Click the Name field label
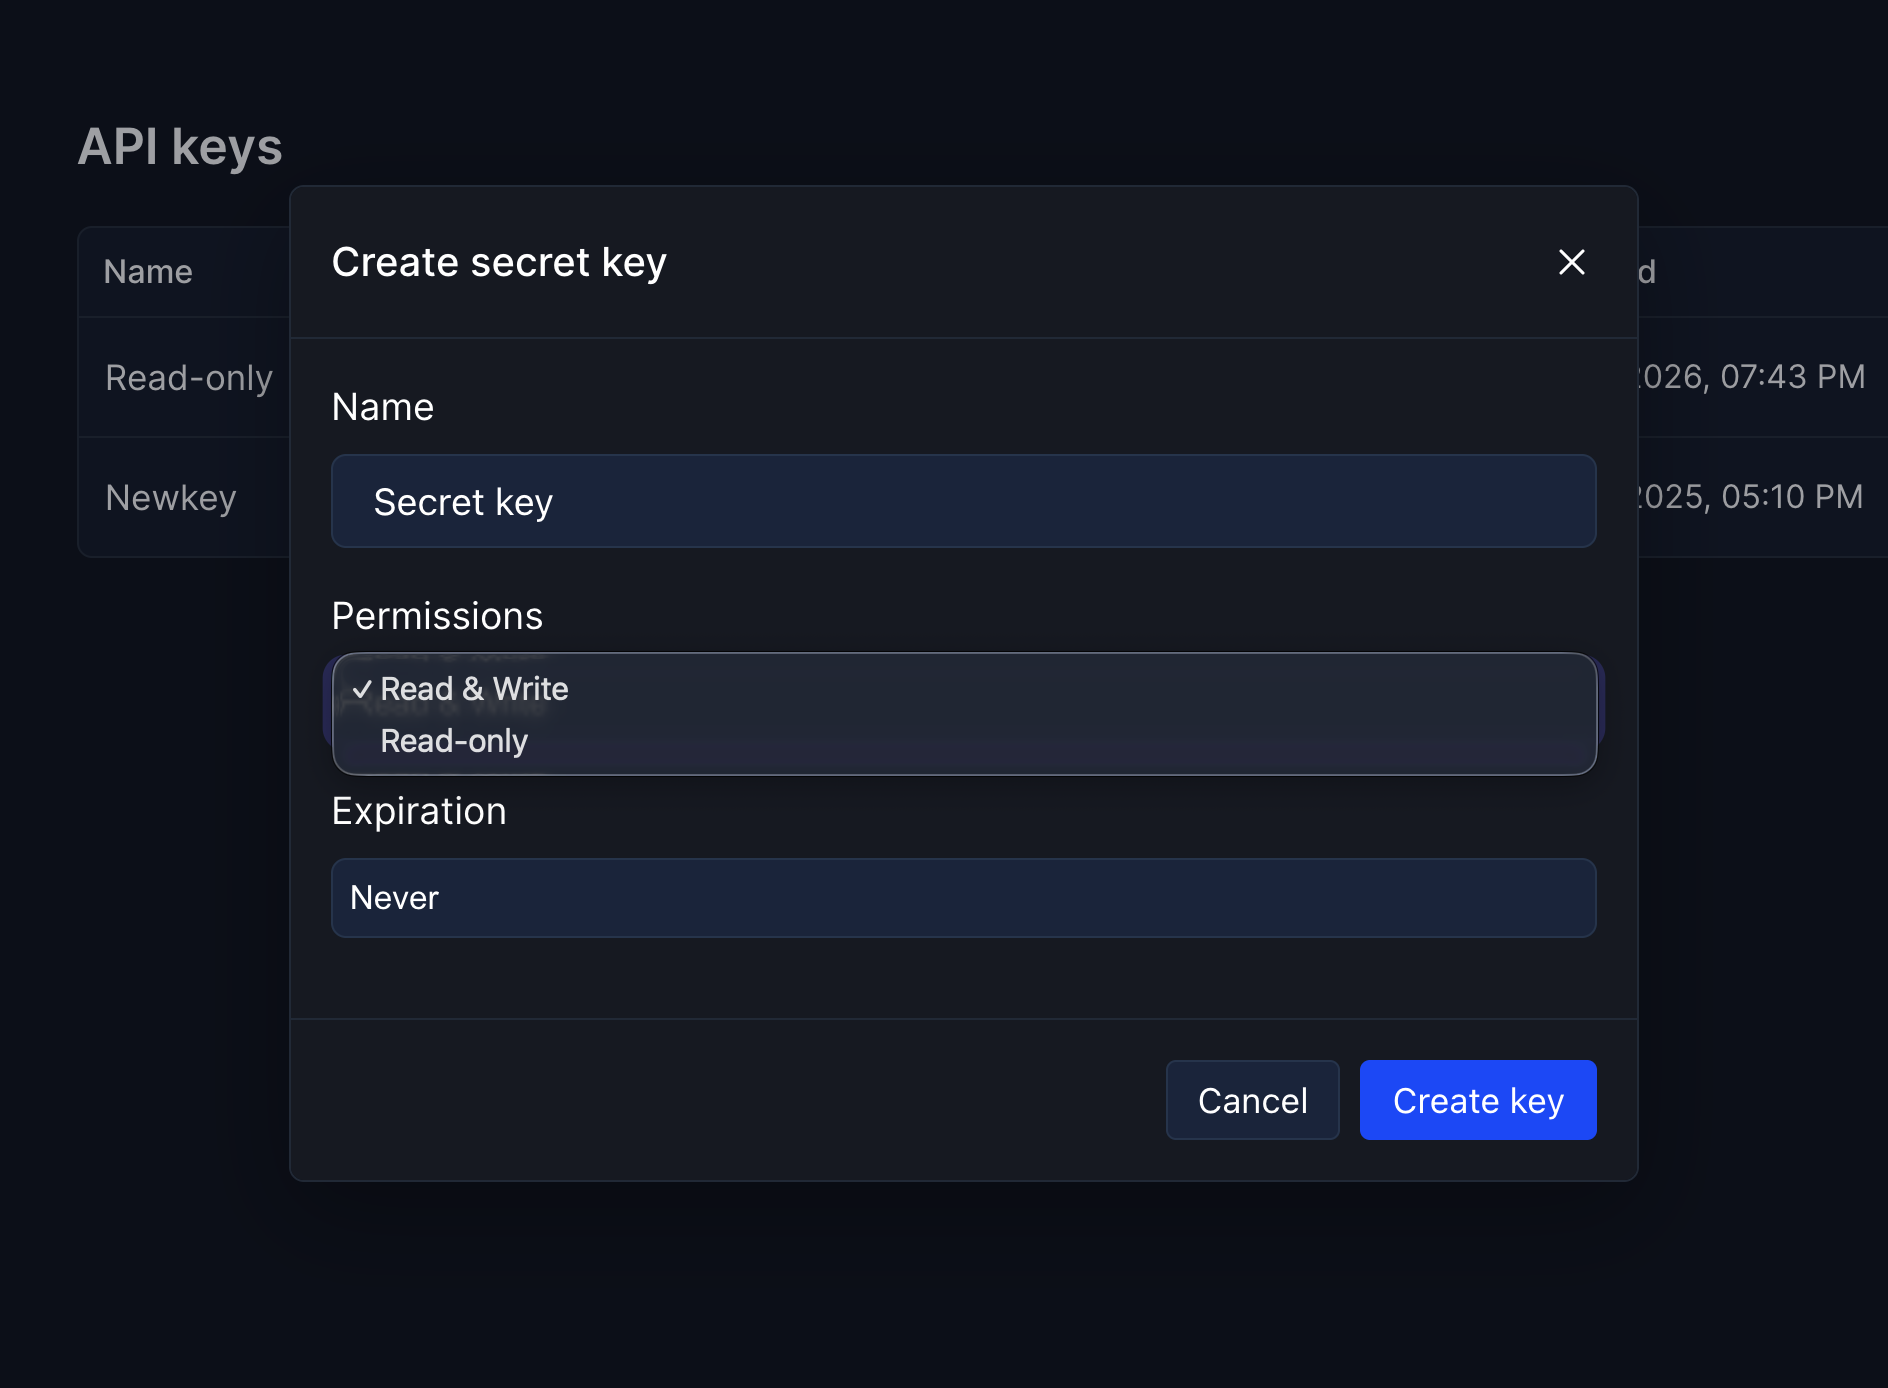The width and height of the screenshot is (1888, 1388). [x=382, y=406]
